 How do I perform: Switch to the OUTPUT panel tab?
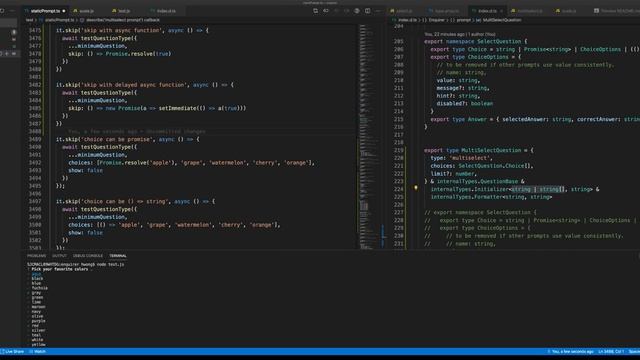click(59, 256)
